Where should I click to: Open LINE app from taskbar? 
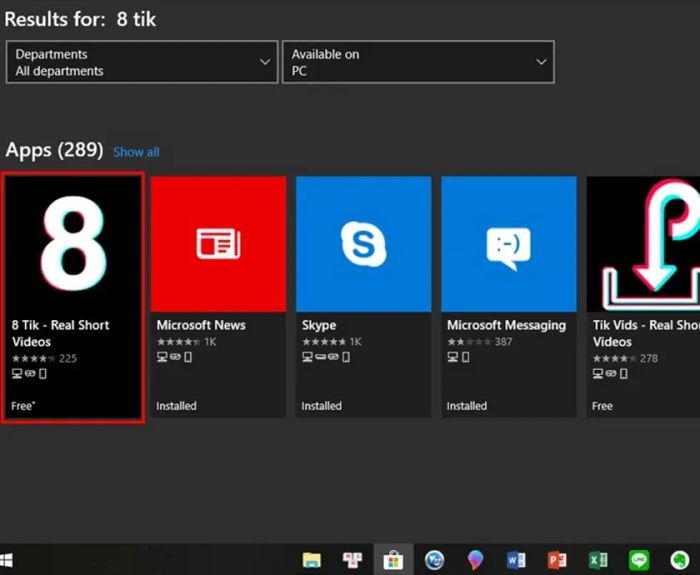[639, 560]
